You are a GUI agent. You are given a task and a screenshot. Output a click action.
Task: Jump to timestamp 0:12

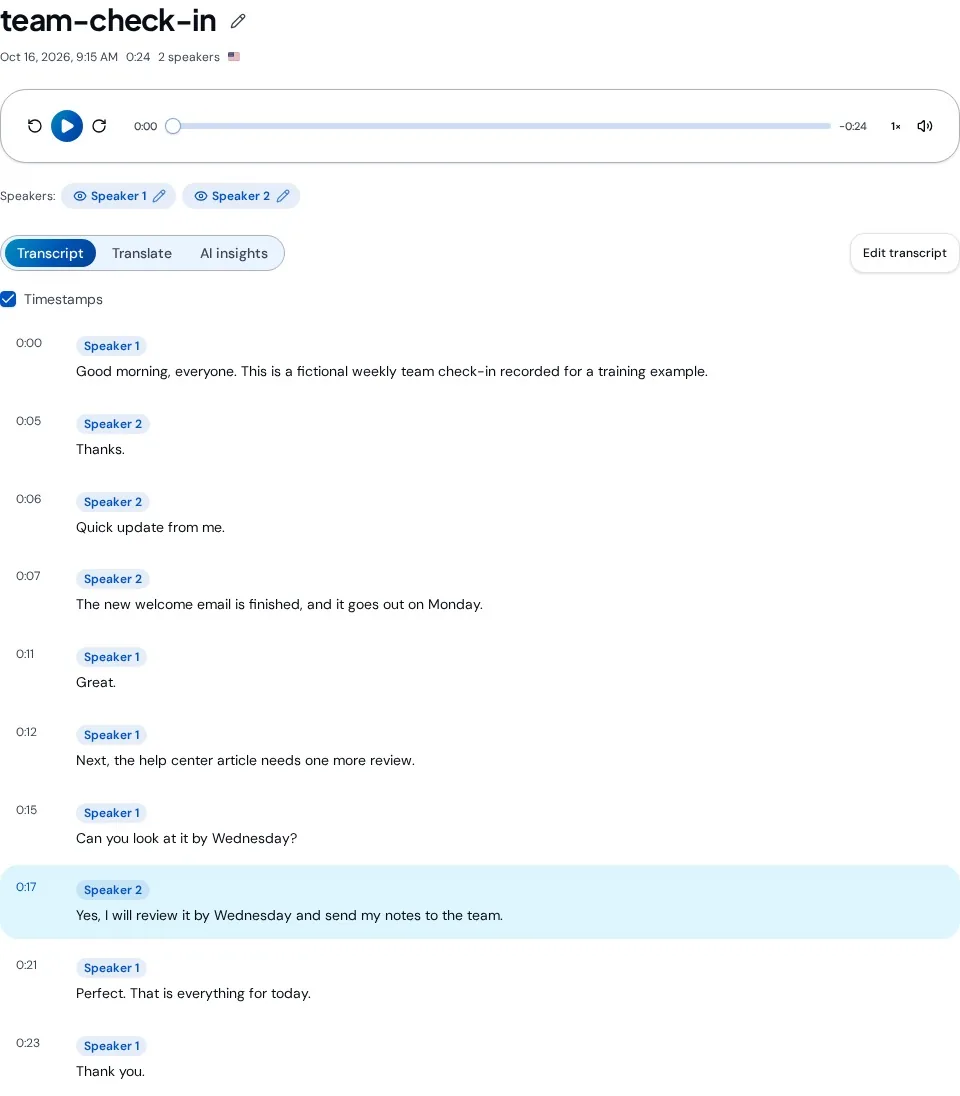tap(27, 732)
